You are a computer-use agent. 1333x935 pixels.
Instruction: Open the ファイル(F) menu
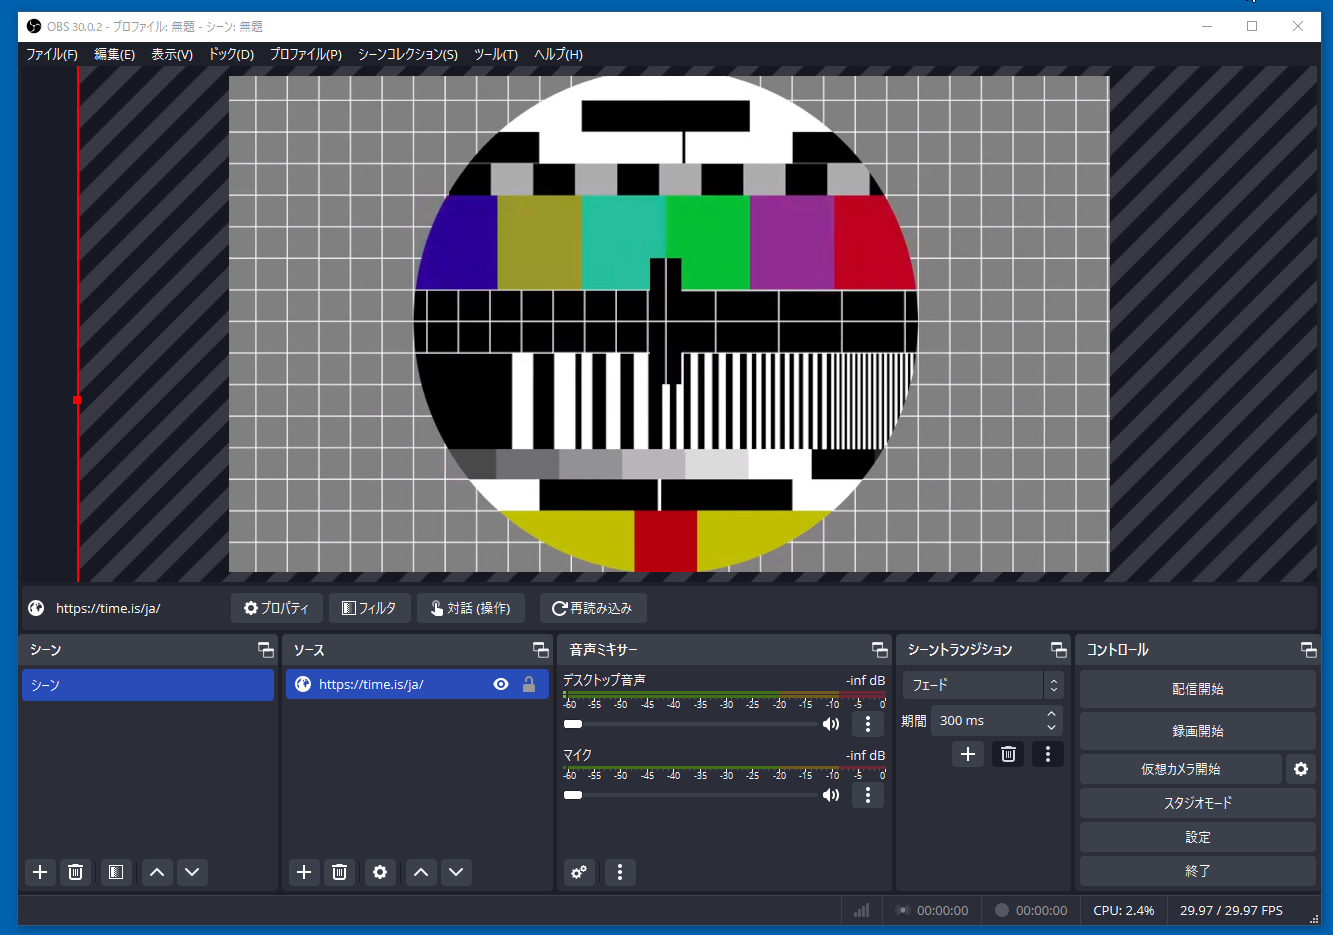click(x=52, y=54)
